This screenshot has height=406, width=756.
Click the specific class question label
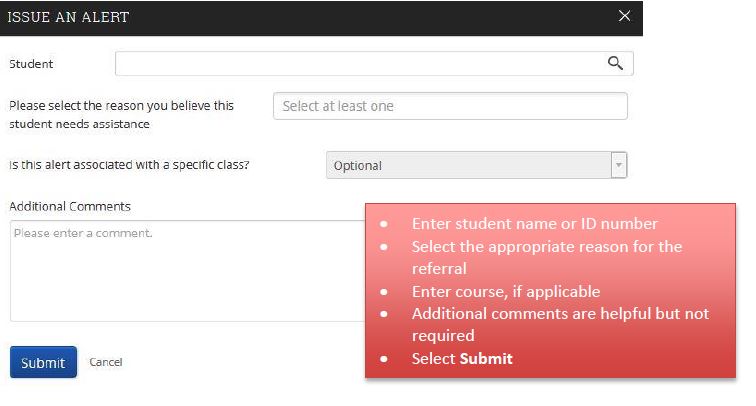click(x=129, y=164)
